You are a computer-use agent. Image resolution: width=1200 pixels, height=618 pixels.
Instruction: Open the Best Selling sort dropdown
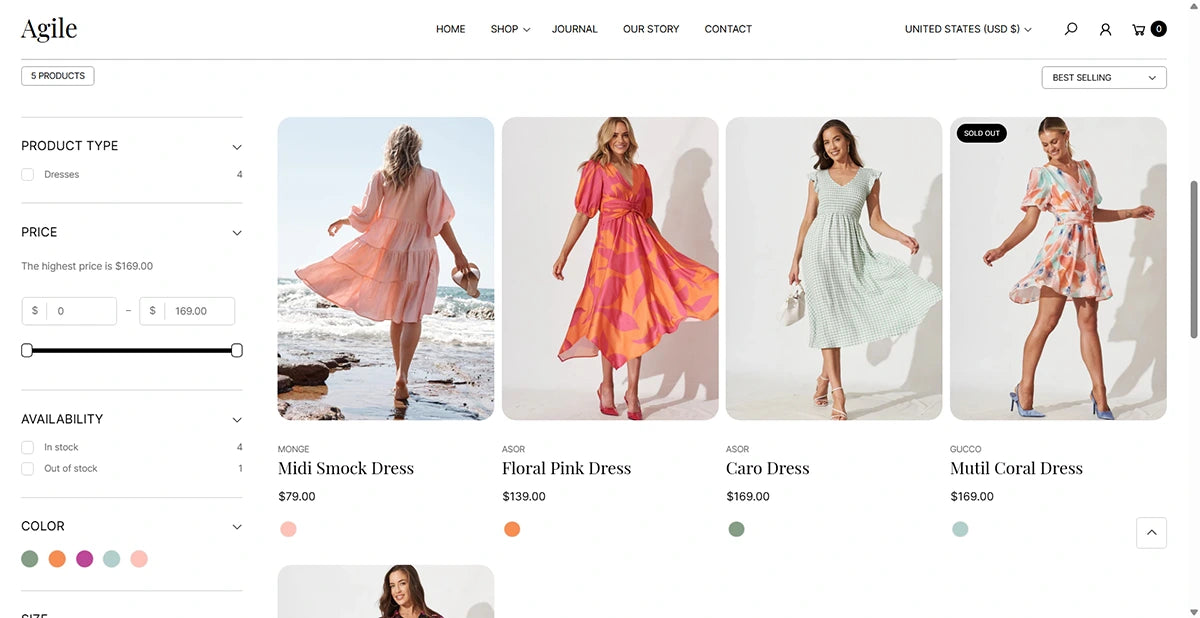coord(1104,77)
